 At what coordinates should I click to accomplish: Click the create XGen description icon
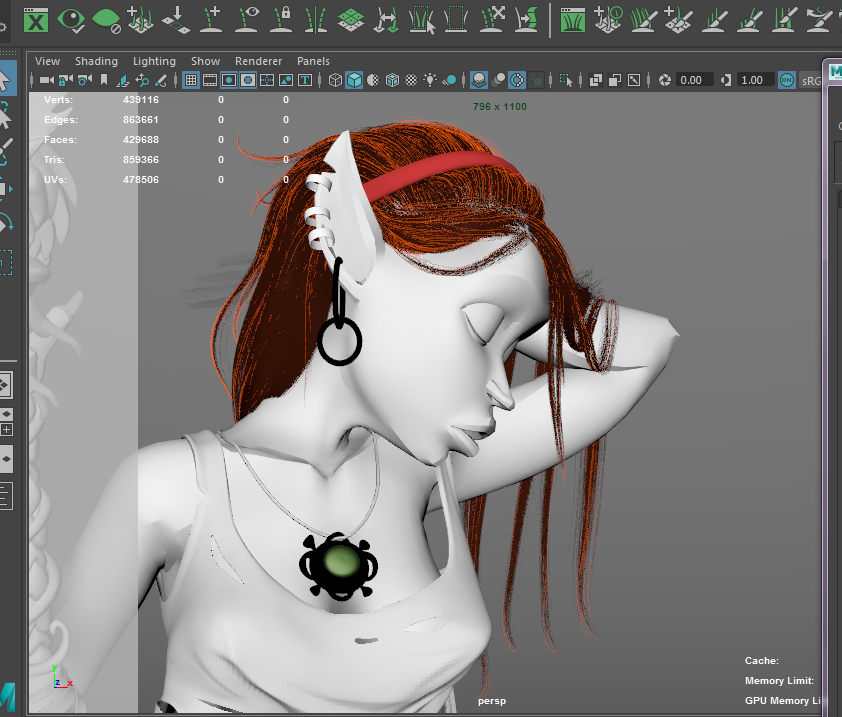tap(141, 20)
